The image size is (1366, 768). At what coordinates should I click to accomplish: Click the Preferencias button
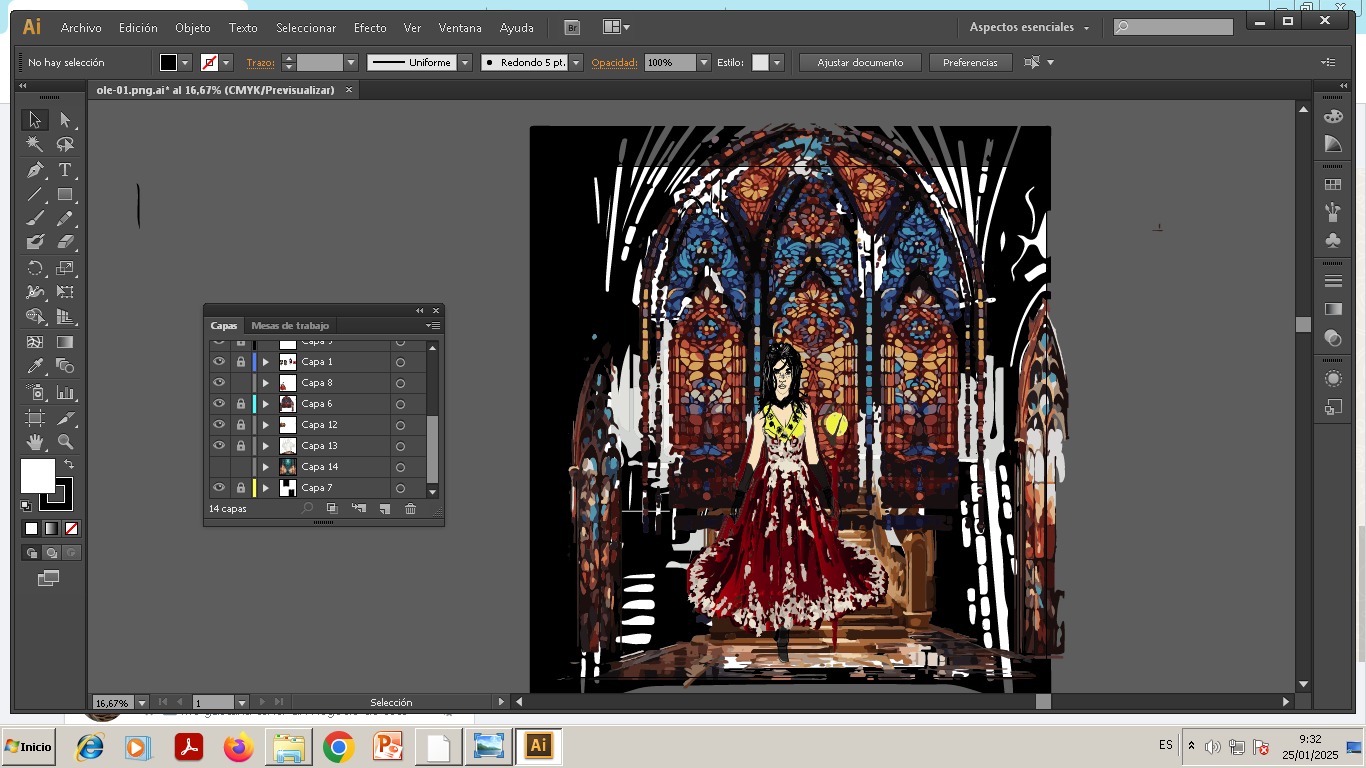(x=970, y=62)
